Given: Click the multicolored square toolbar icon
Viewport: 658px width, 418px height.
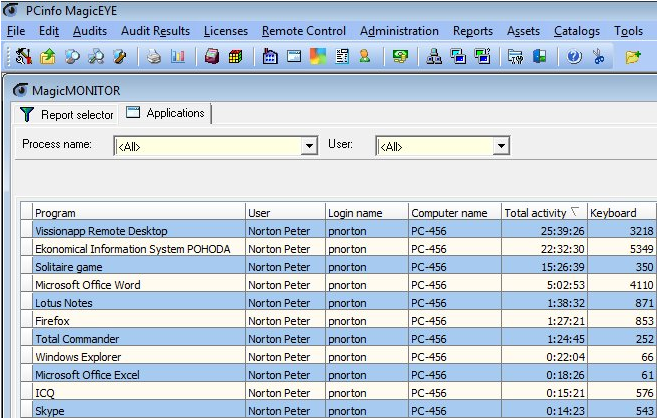Looking at the screenshot, I should pyautogui.click(x=318, y=56).
